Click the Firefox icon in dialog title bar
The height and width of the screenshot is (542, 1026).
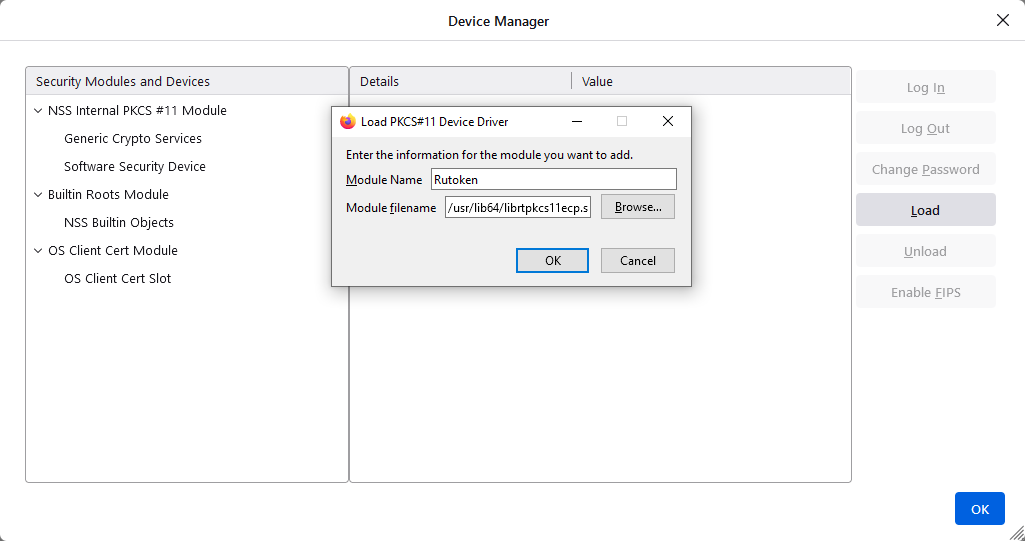tap(348, 122)
